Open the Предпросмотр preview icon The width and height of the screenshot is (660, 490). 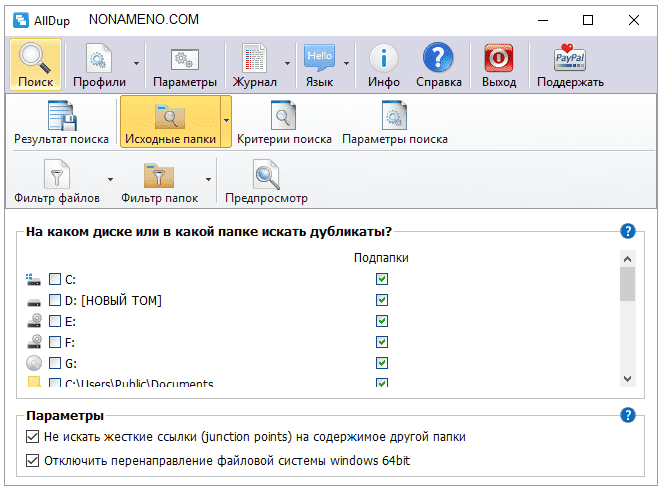point(266,177)
